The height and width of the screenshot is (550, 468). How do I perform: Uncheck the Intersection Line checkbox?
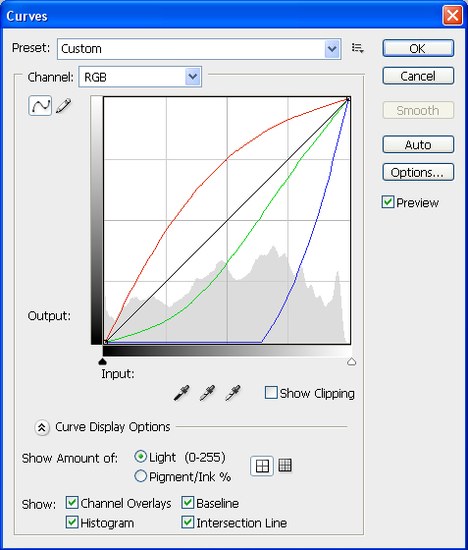(x=188, y=522)
